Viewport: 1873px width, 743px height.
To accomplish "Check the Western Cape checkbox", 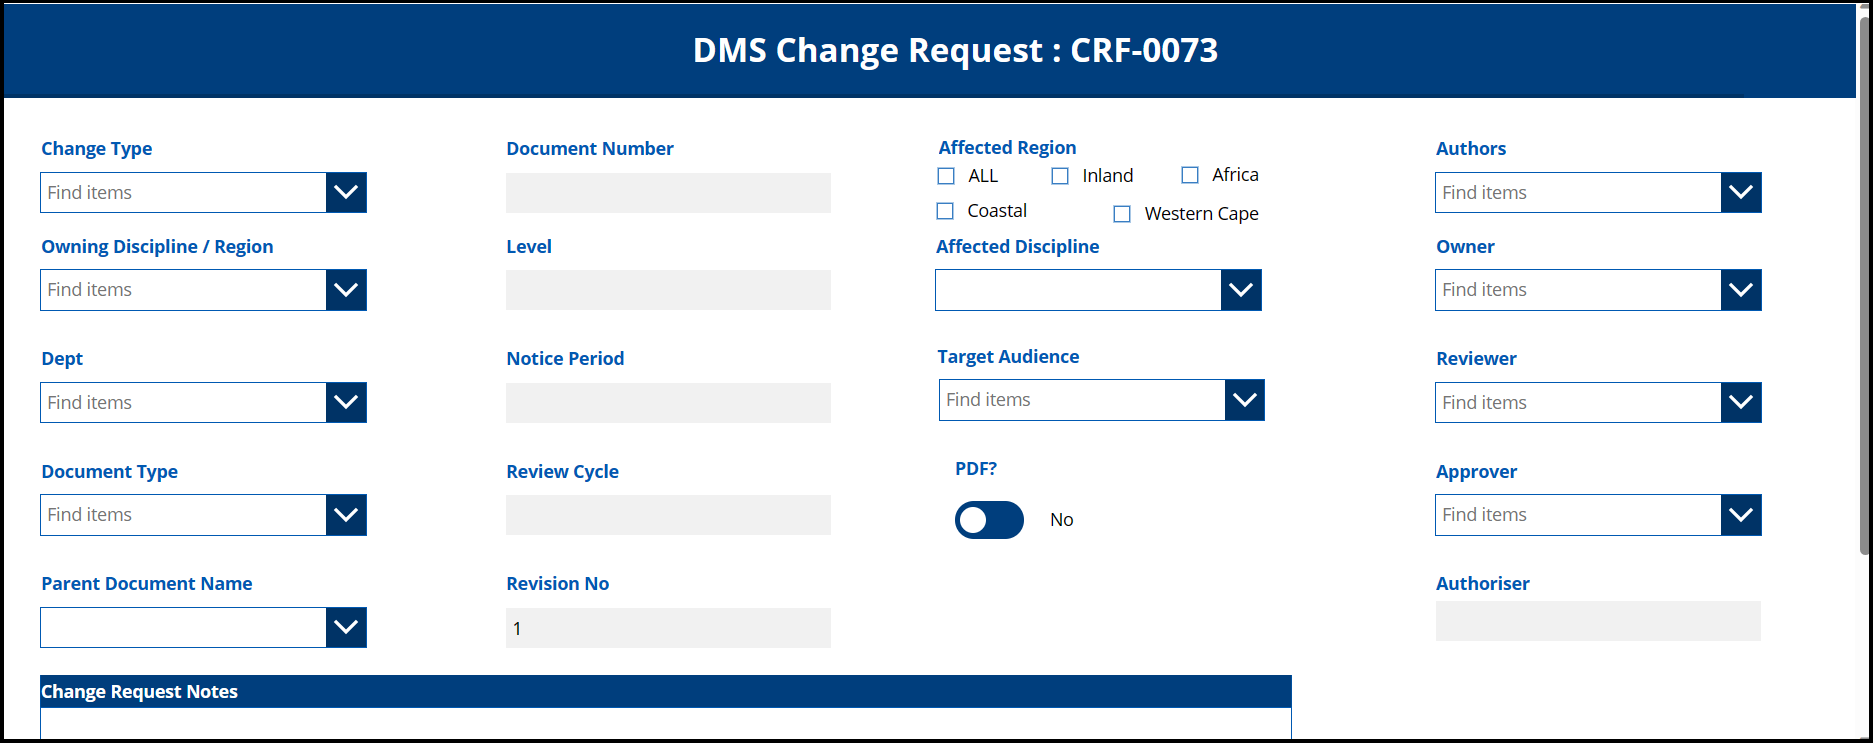I will (1122, 214).
